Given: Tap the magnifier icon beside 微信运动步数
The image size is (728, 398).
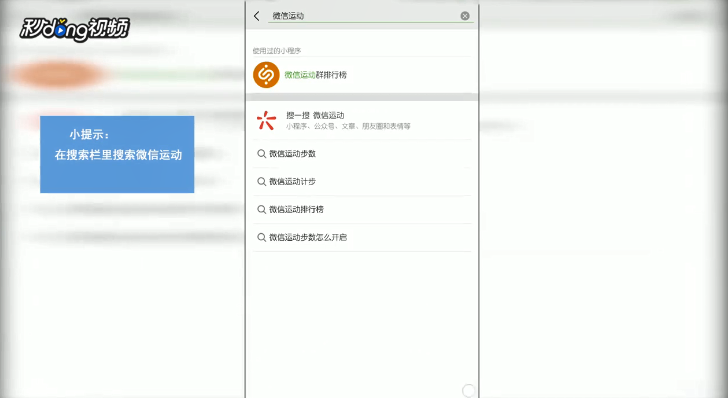Looking at the screenshot, I should (x=261, y=154).
